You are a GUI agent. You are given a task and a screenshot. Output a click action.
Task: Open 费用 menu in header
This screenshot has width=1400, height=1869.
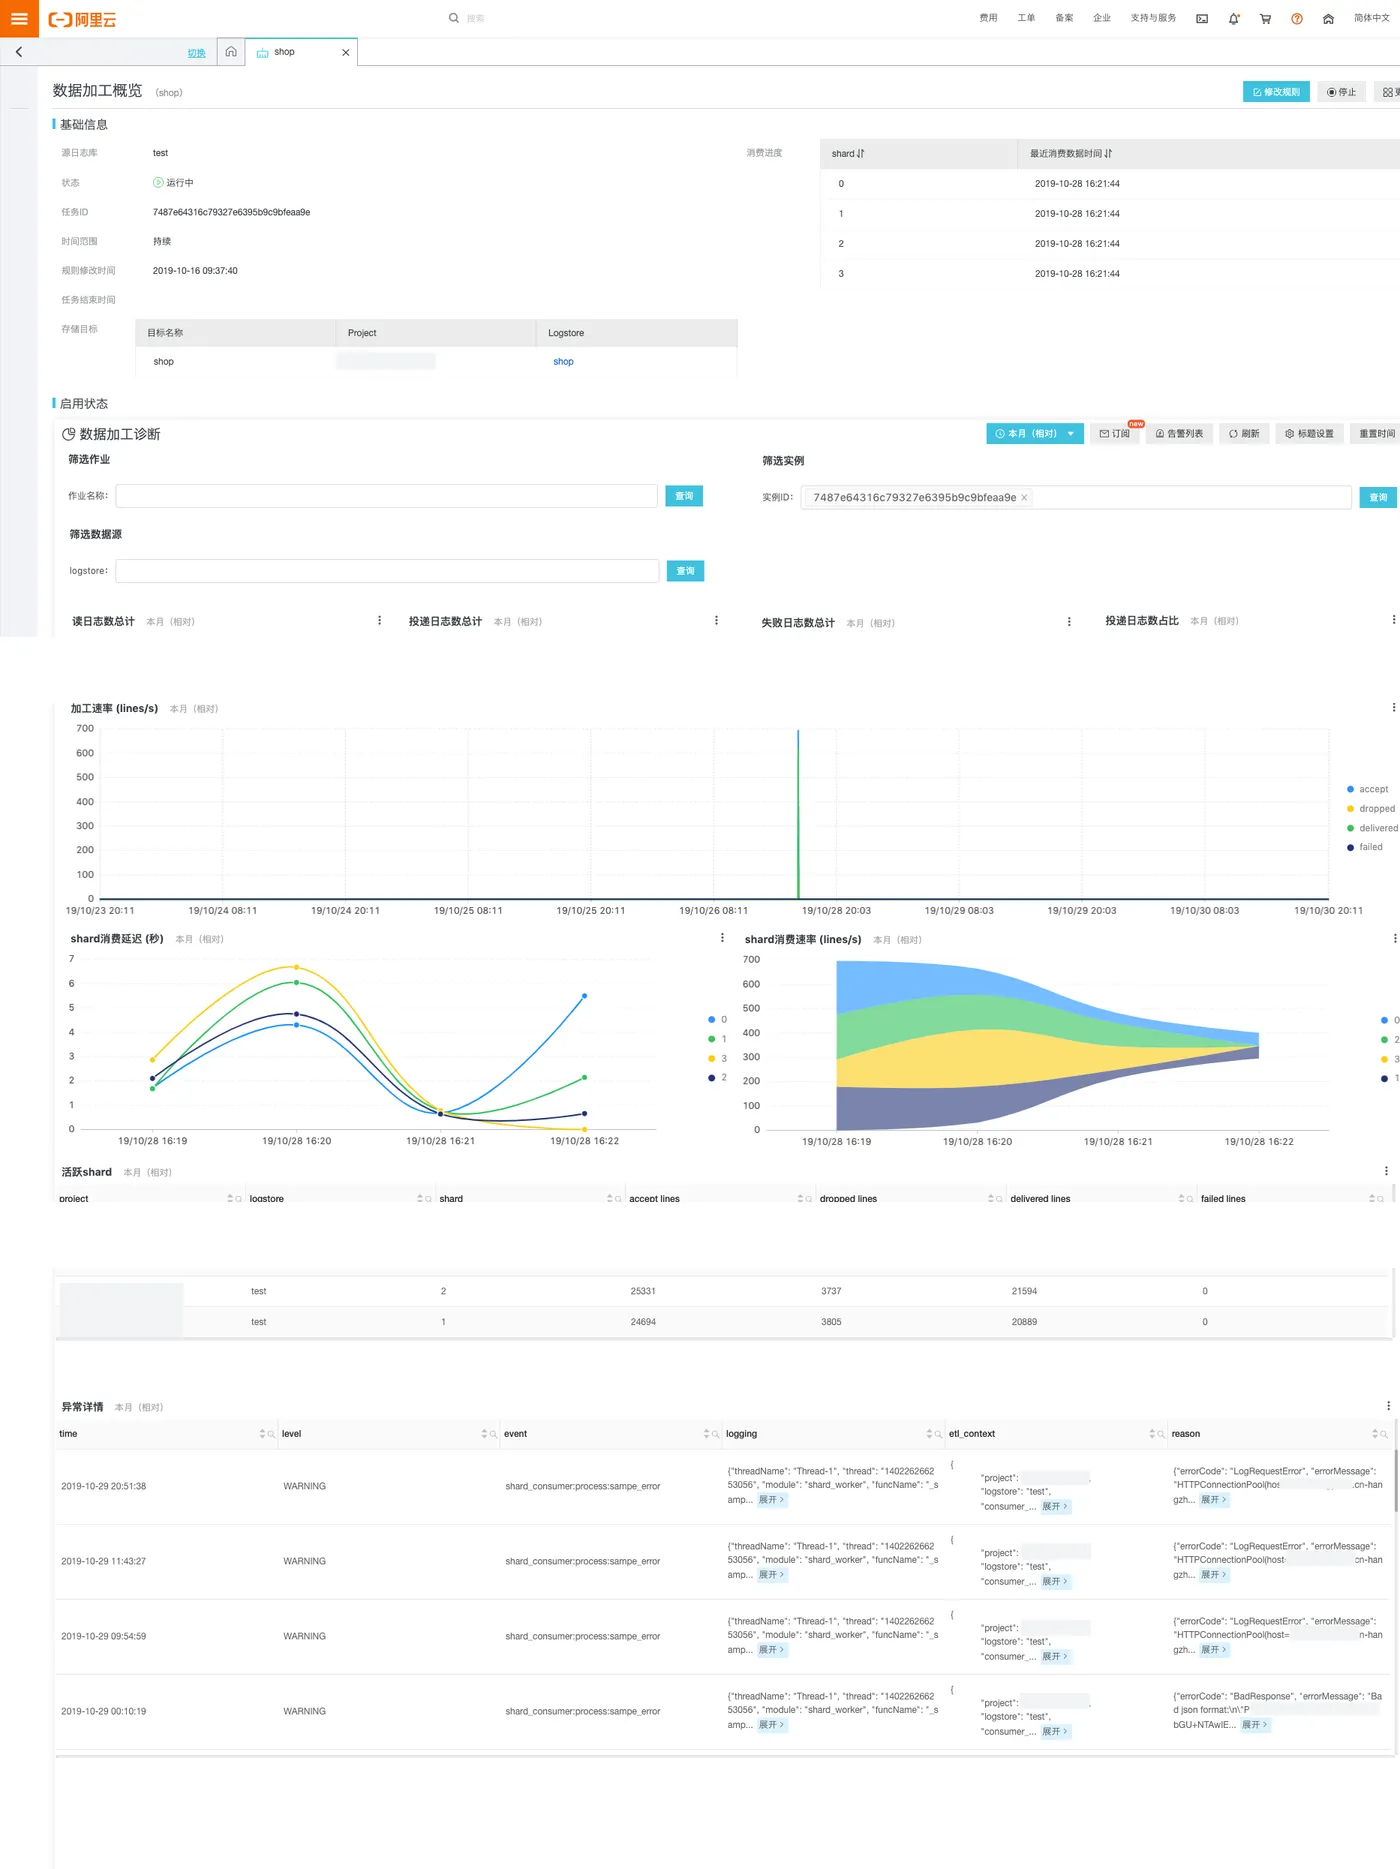tap(988, 18)
